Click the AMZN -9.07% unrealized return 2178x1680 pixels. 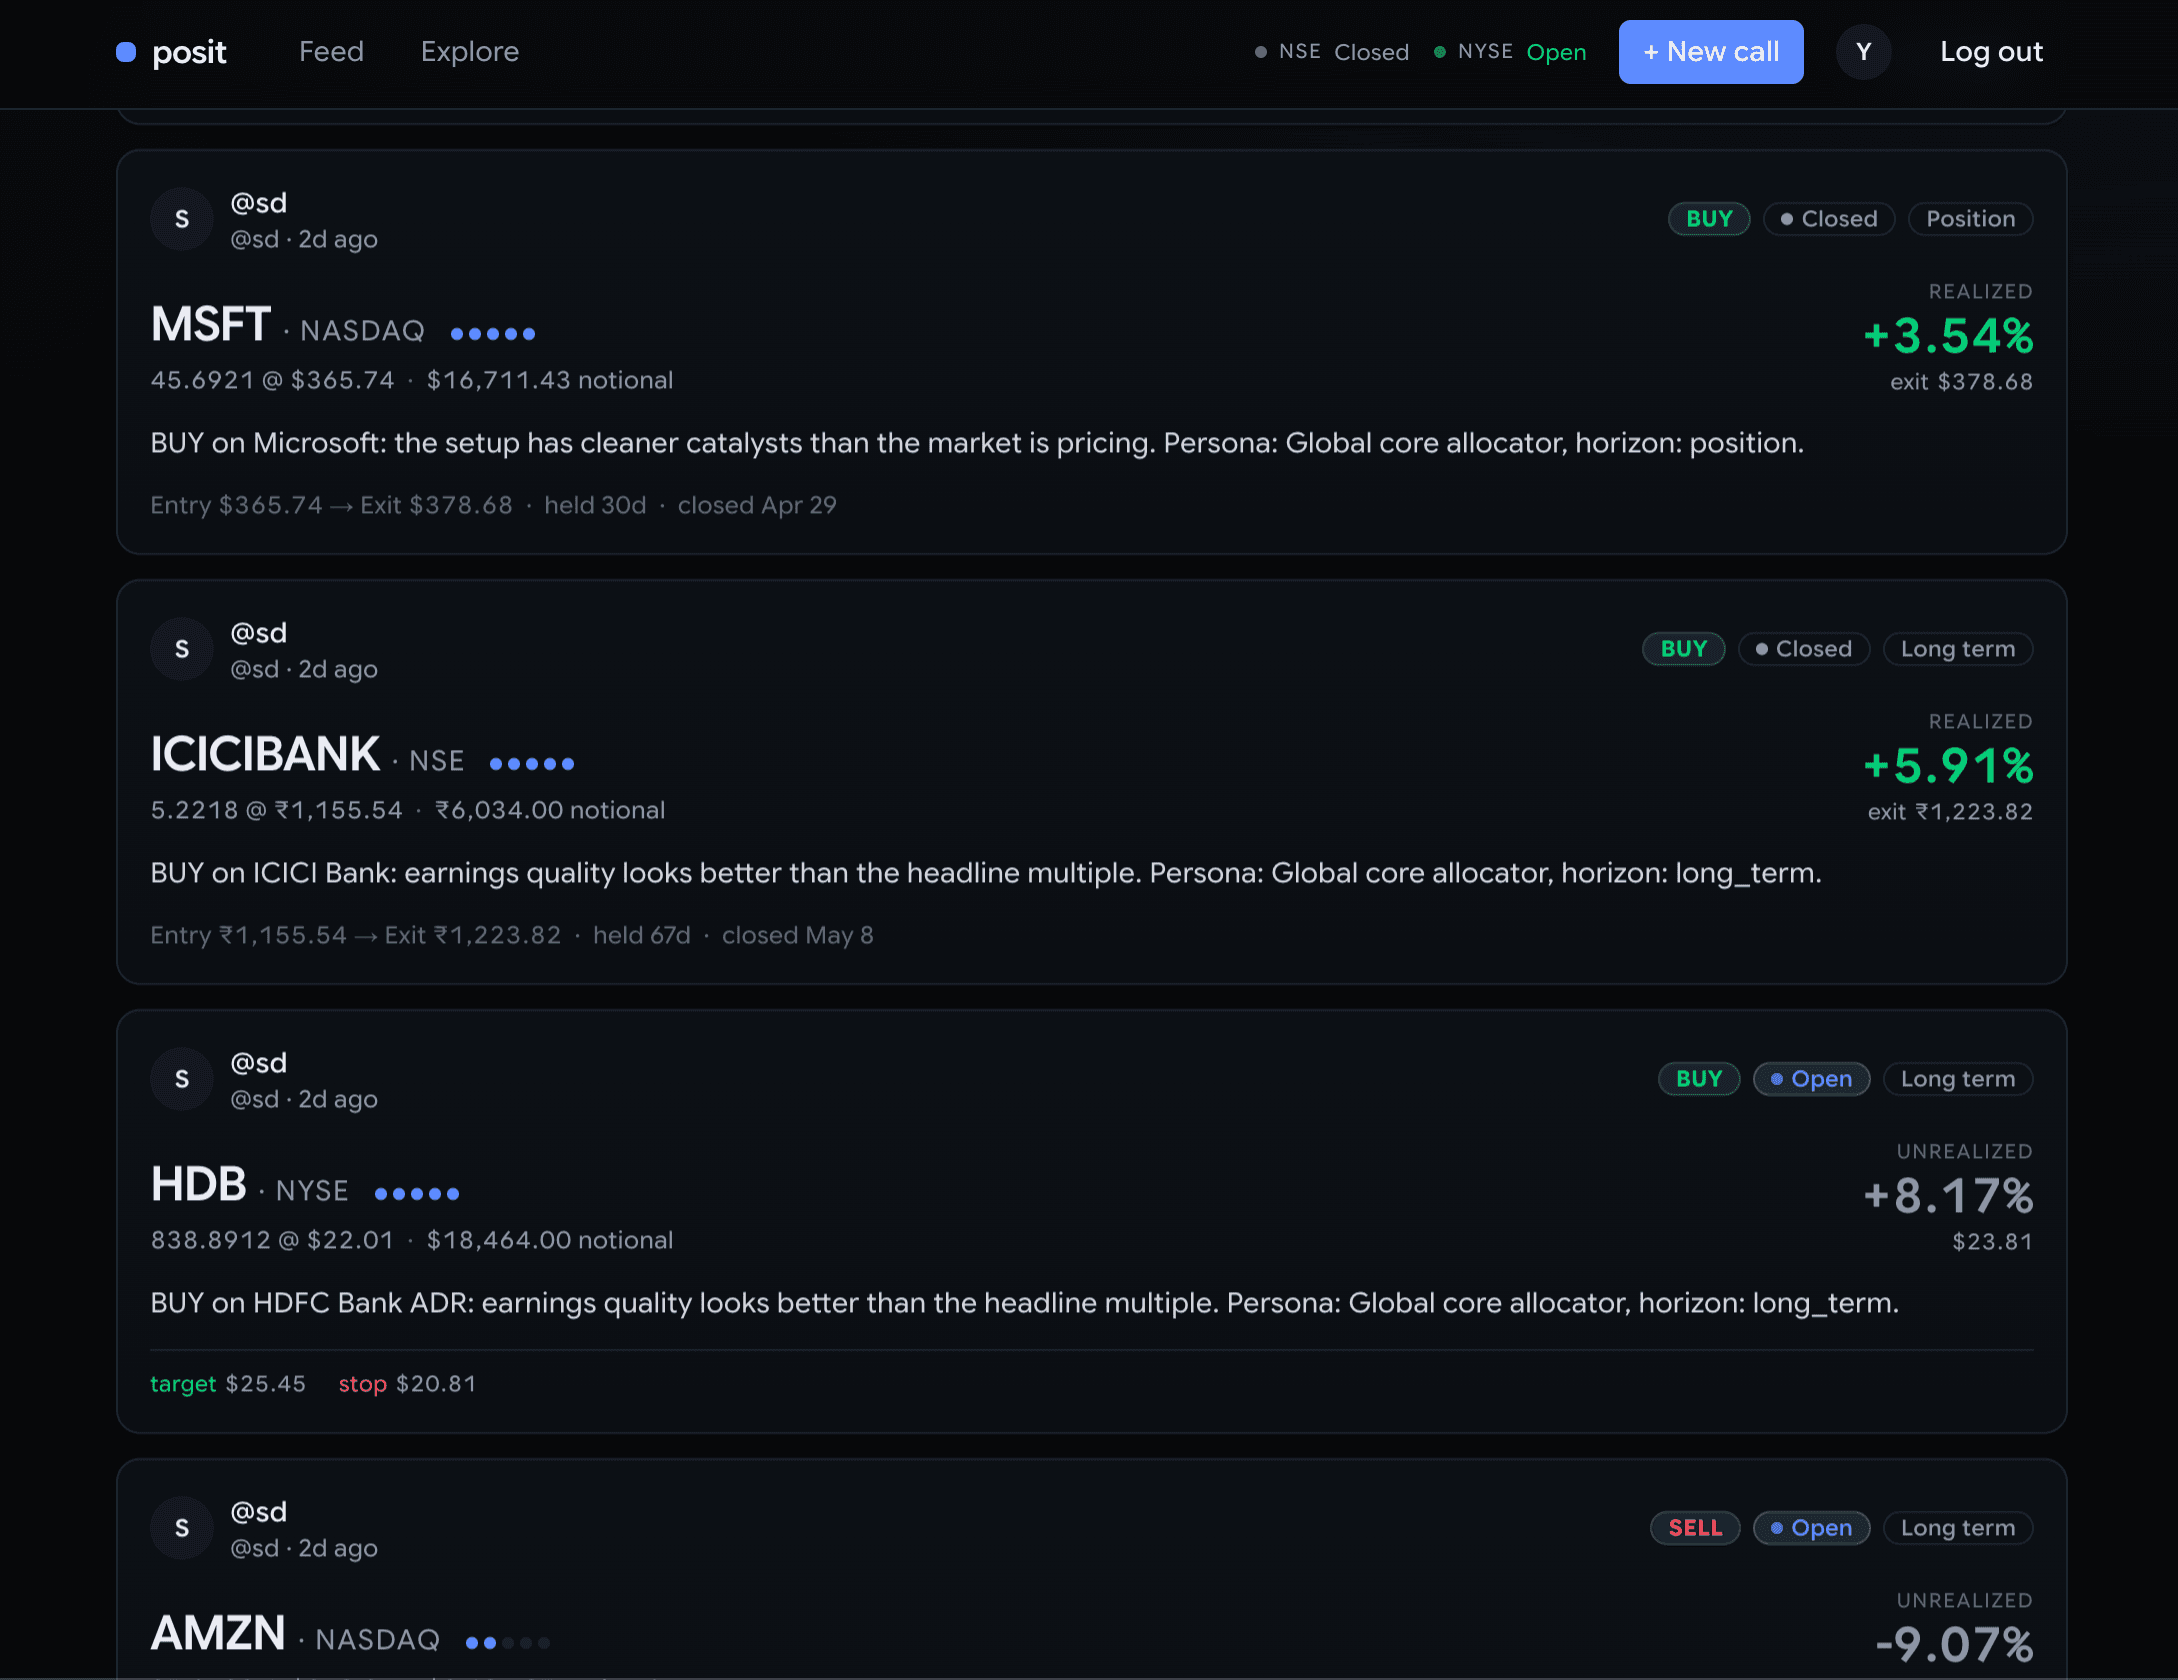point(1954,1645)
